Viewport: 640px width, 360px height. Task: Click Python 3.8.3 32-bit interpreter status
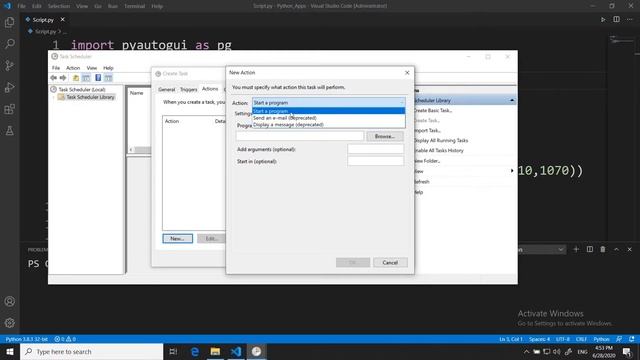(27, 339)
